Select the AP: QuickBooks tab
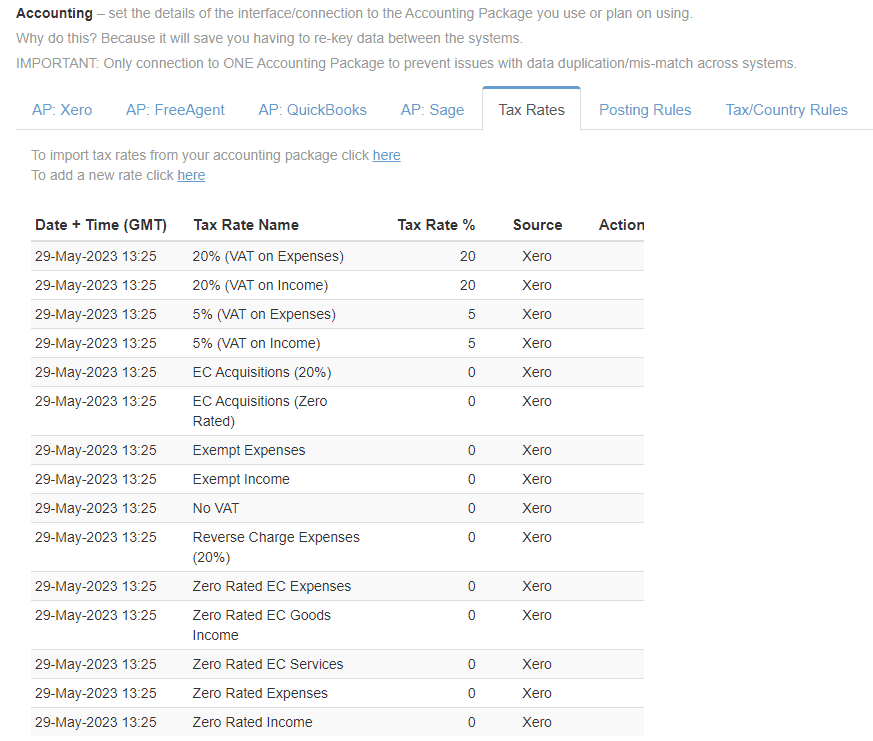 [x=312, y=110]
